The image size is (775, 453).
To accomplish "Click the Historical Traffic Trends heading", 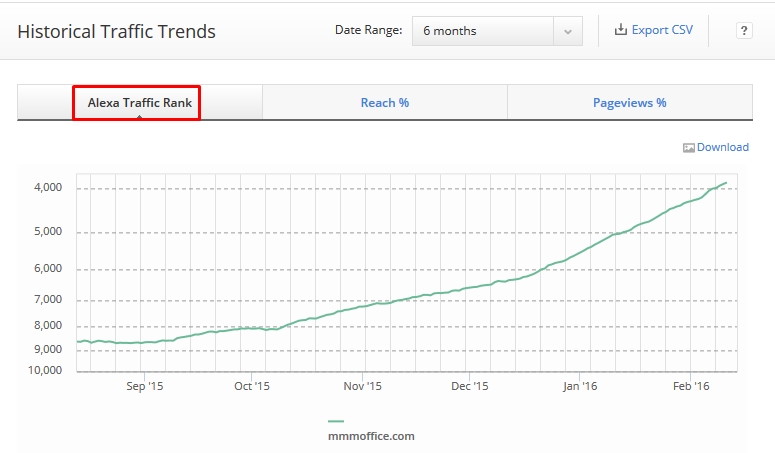I will click(x=117, y=32).
